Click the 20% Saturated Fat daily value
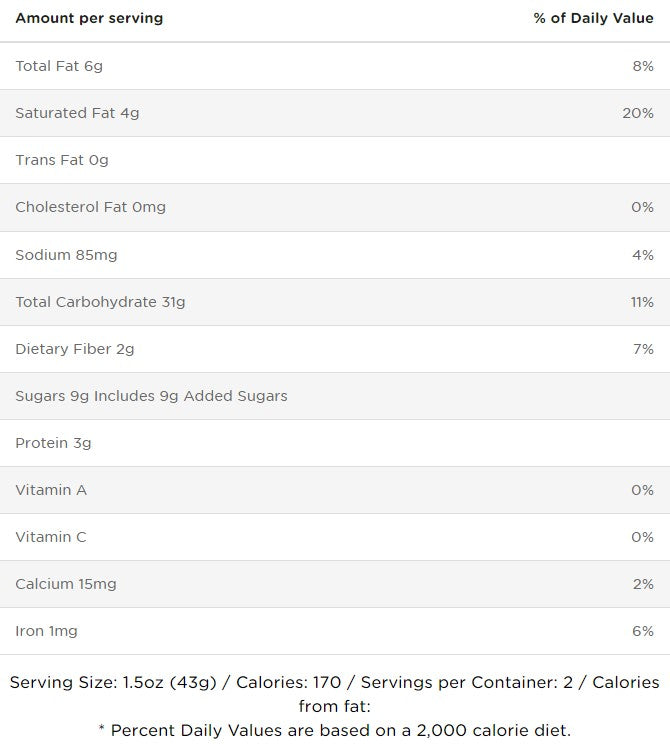The image size is (670, 750). 637,113
